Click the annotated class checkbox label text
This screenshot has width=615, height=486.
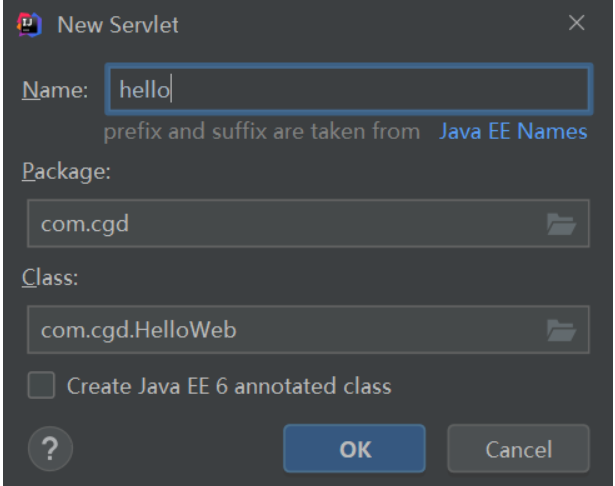coord(228,385)
